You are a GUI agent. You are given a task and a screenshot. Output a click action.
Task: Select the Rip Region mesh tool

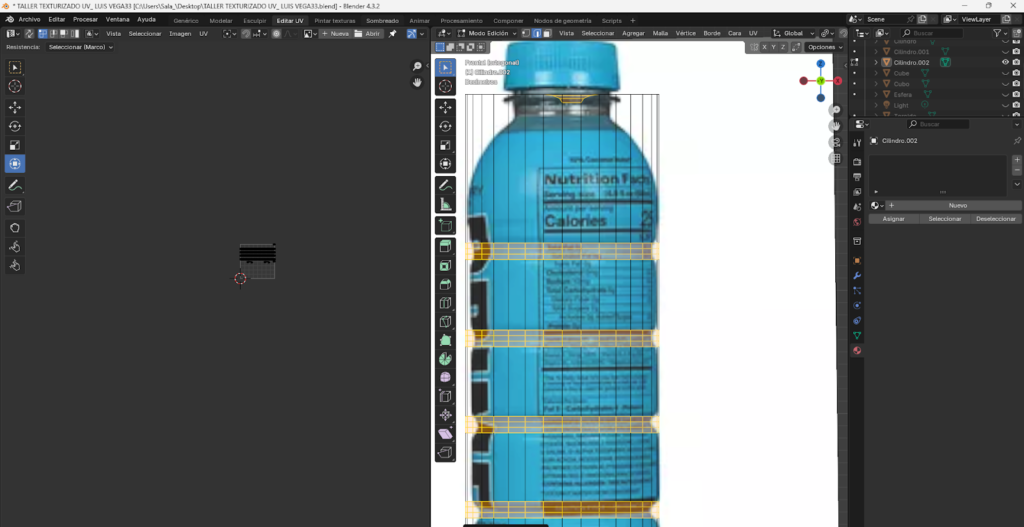click(445, 453)
